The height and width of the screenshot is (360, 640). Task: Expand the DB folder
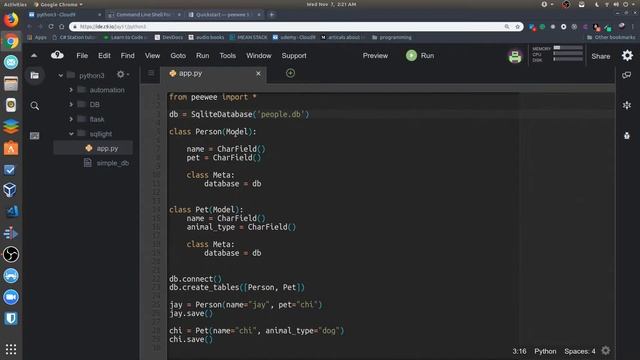tap(71, 104)
